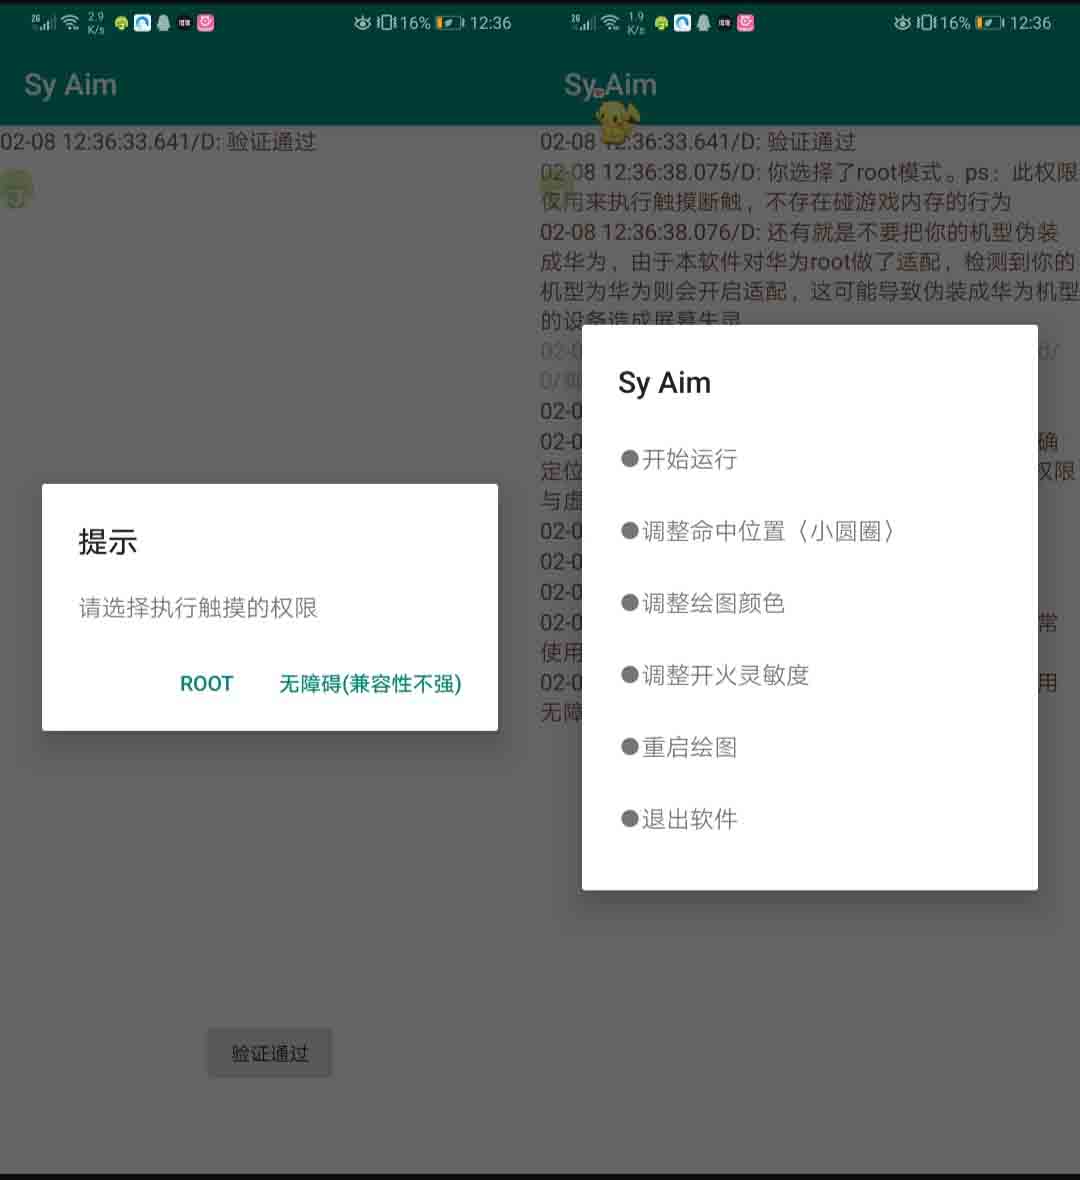The width and height of the screenshot is (1080, 1180).
Task: Tap bell notification icon in right status bar
Action: click(704, 23)
